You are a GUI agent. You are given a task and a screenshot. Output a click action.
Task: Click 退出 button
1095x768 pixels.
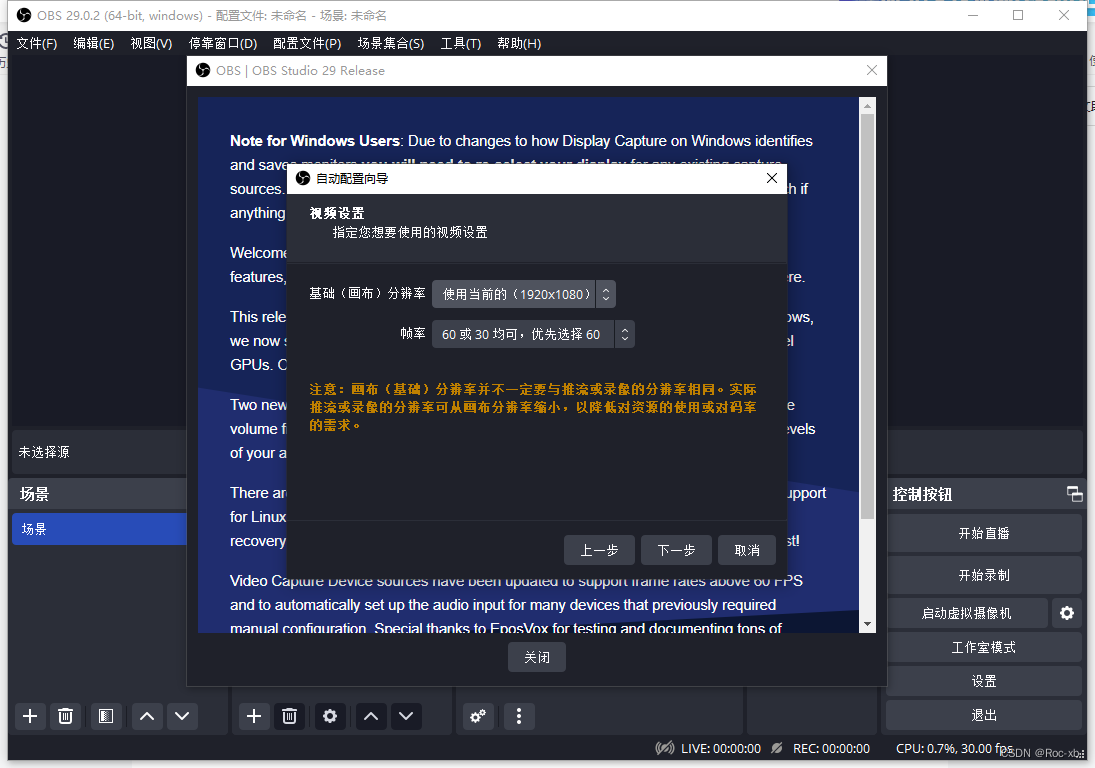(x=984, y=715)
